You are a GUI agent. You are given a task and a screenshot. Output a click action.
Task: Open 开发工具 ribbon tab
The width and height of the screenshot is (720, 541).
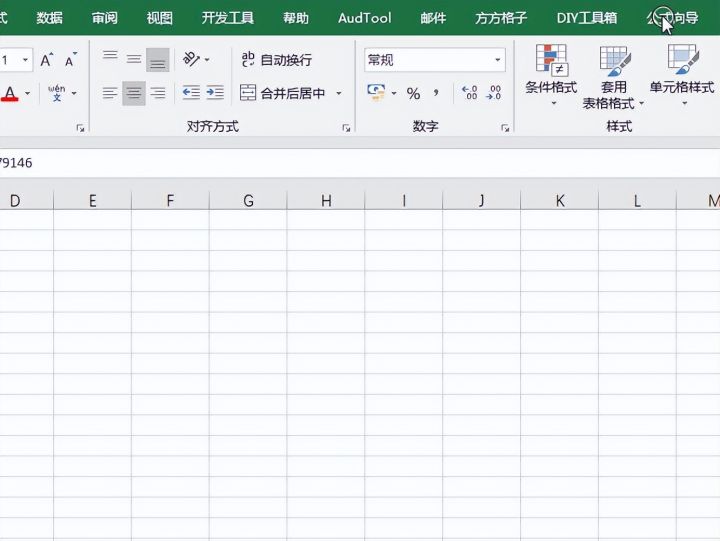pyautogui.click(x=228, y=18)
